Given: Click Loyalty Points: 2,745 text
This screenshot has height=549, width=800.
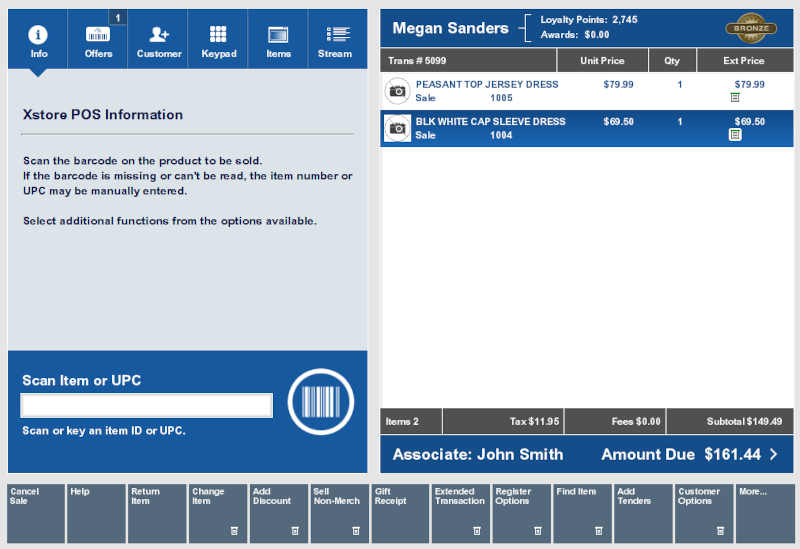Looking at the screenshot, I should 589,20.
